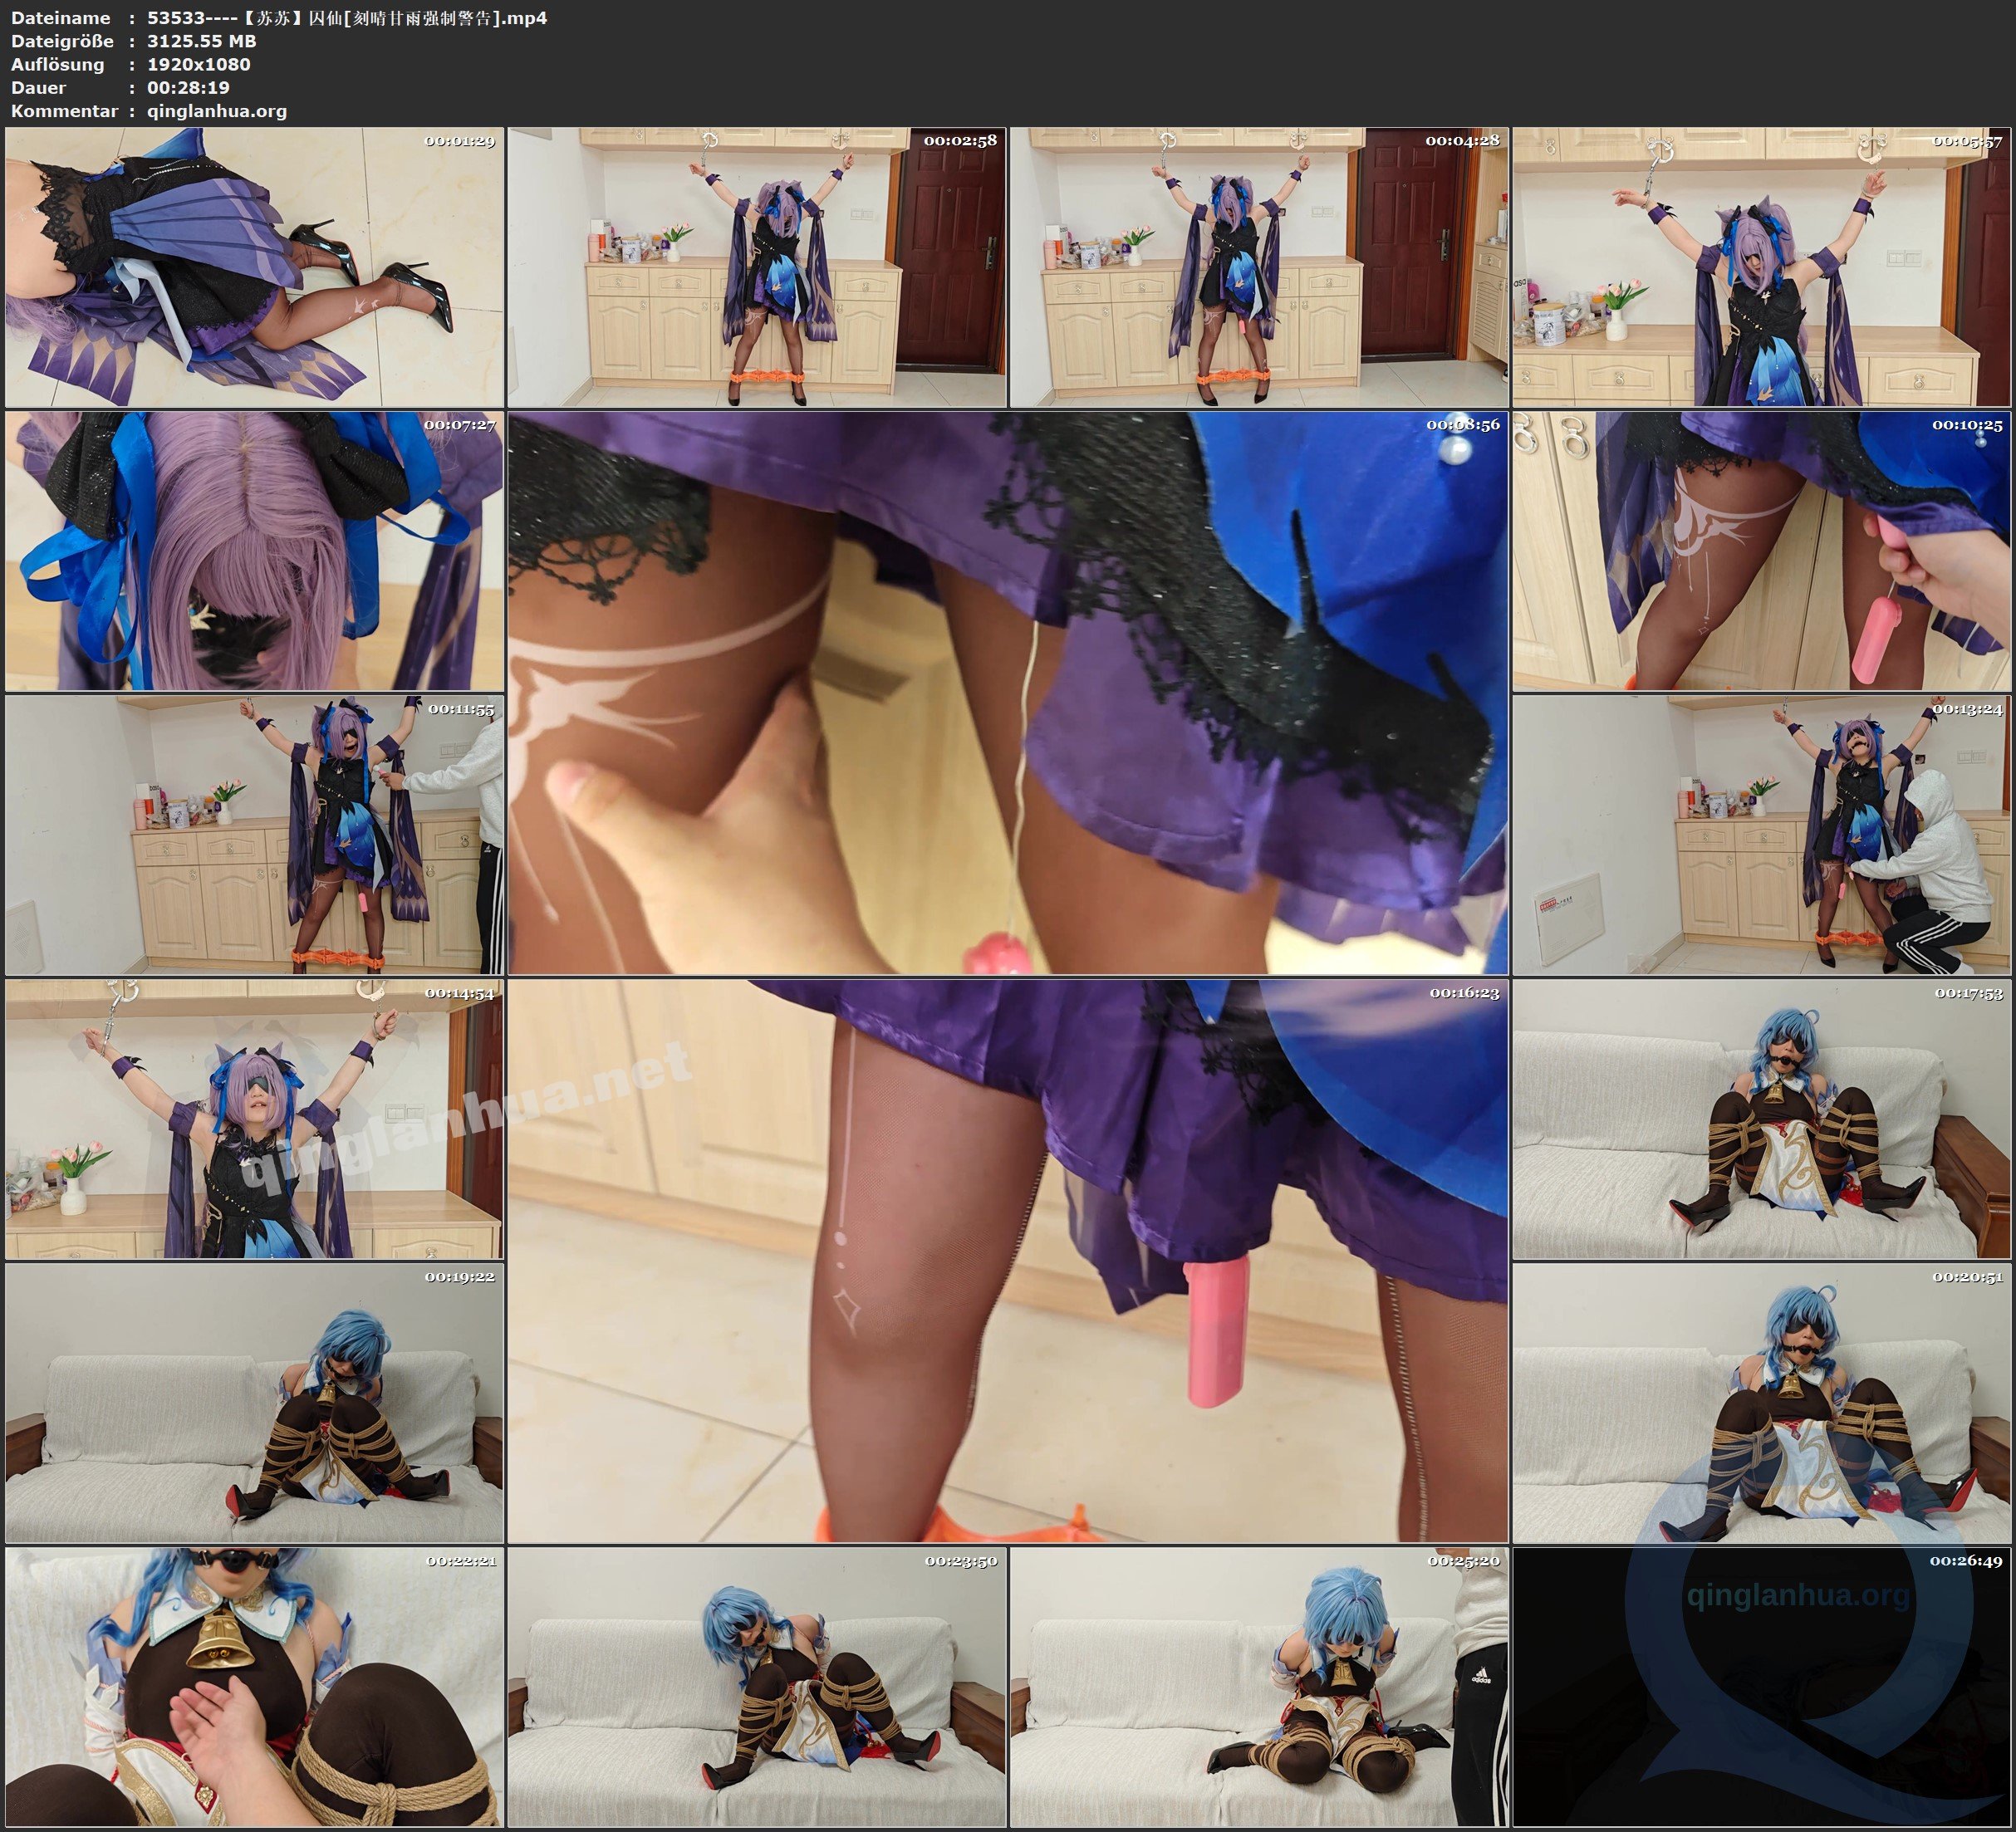Click the frame marked 00:10:25
Viewport: 2016px width, 1832px height.
(x=1761, y=551)
